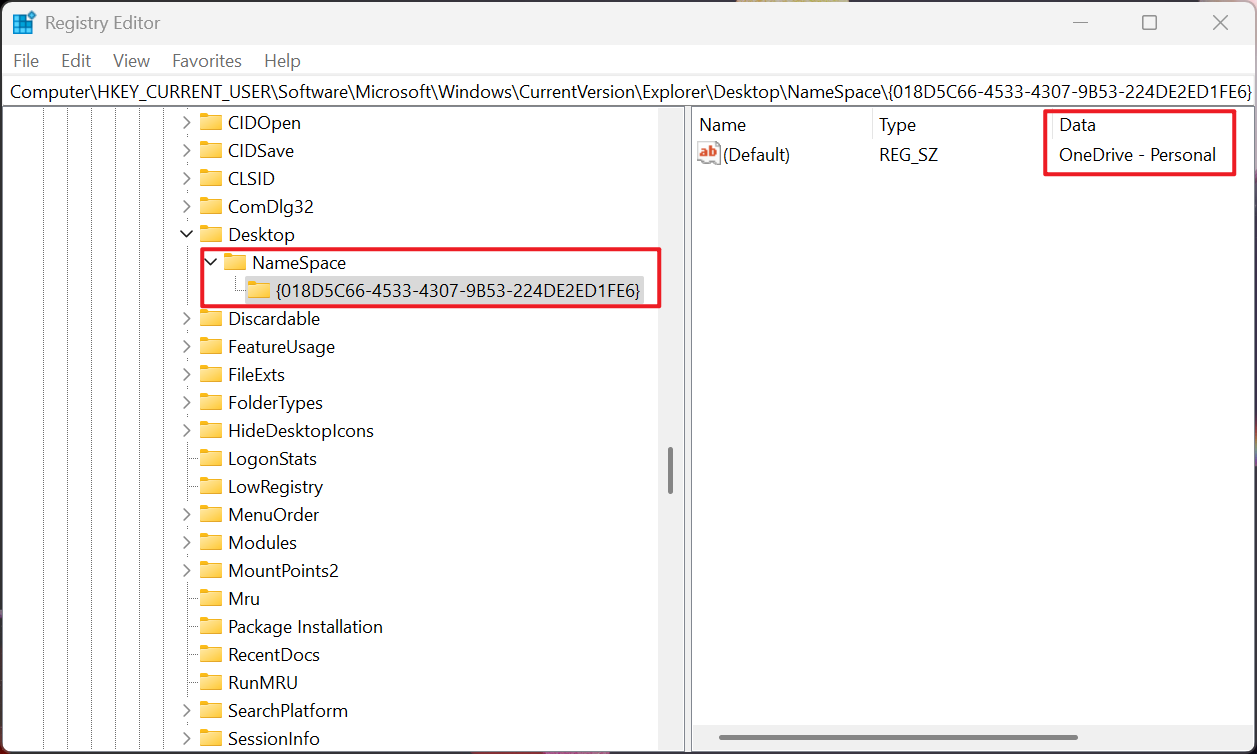Image resolution: width=1257 pixels, height=754 pixels.
Task: Expand the Modules key
Action: (x=186, y=543)
